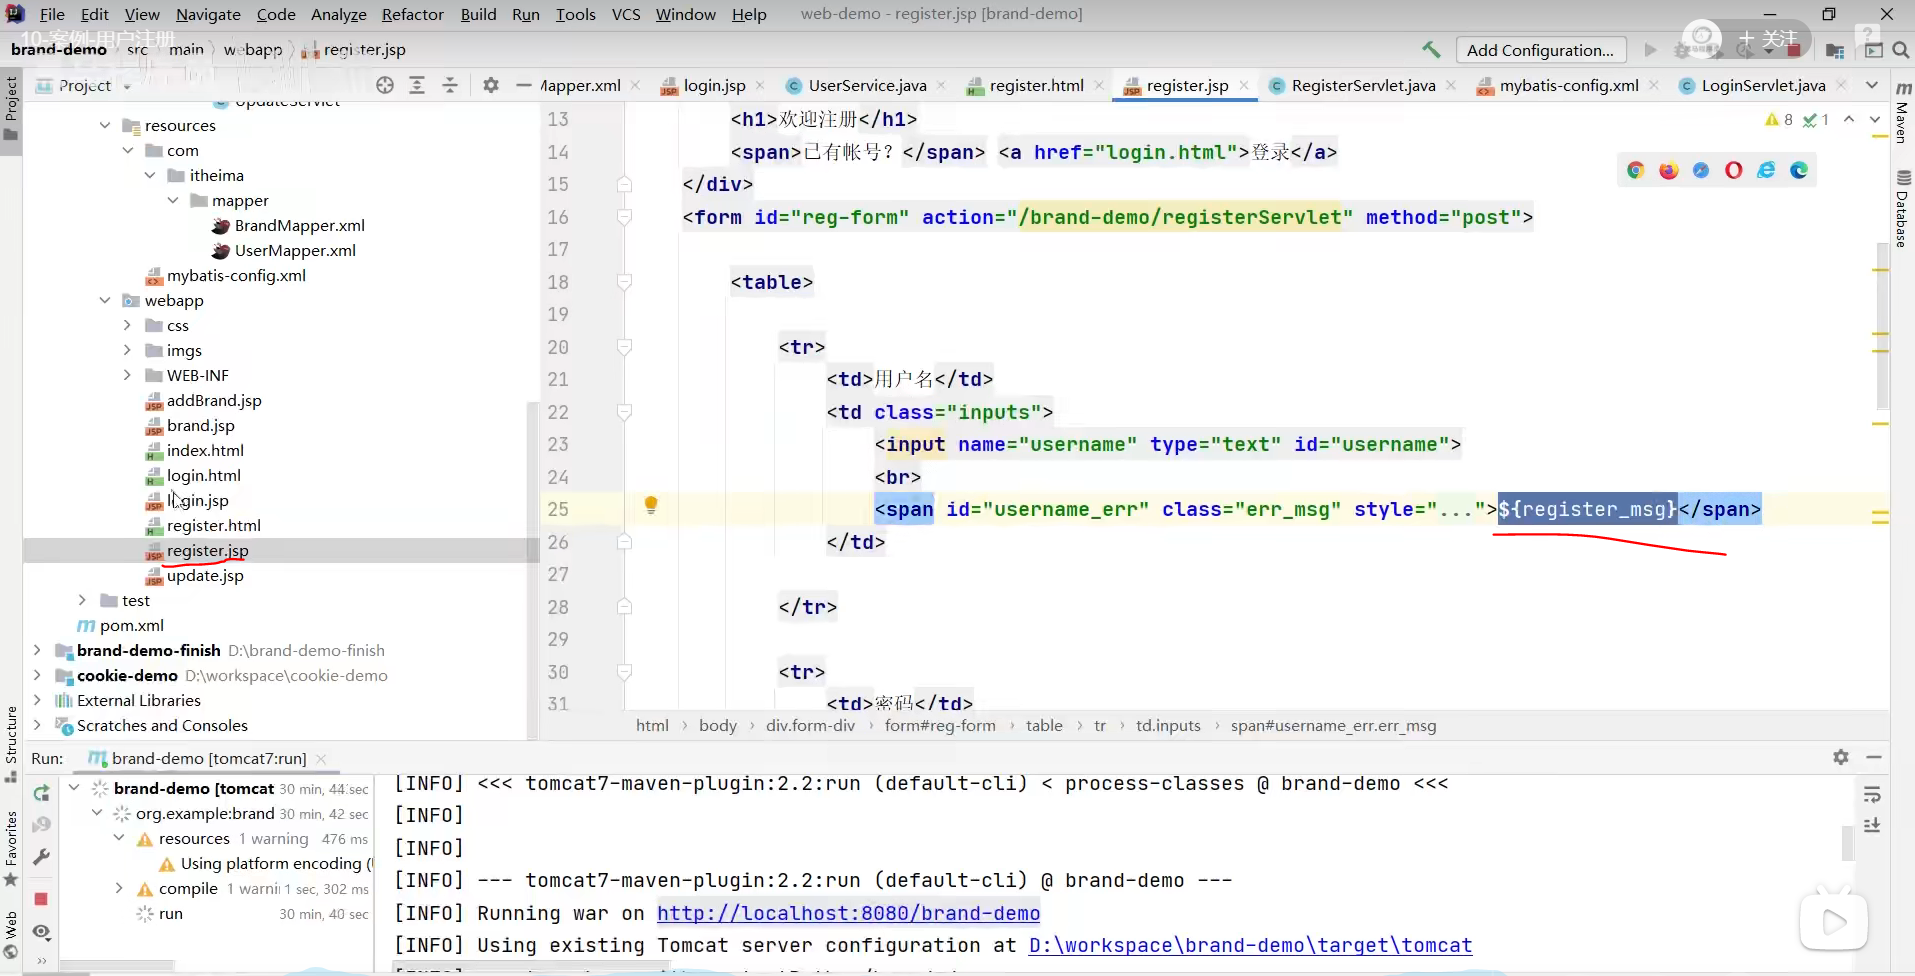Close the brand-demo [tomcat7:run] run tab
The image size is (1915, 976).
point(322,759)
